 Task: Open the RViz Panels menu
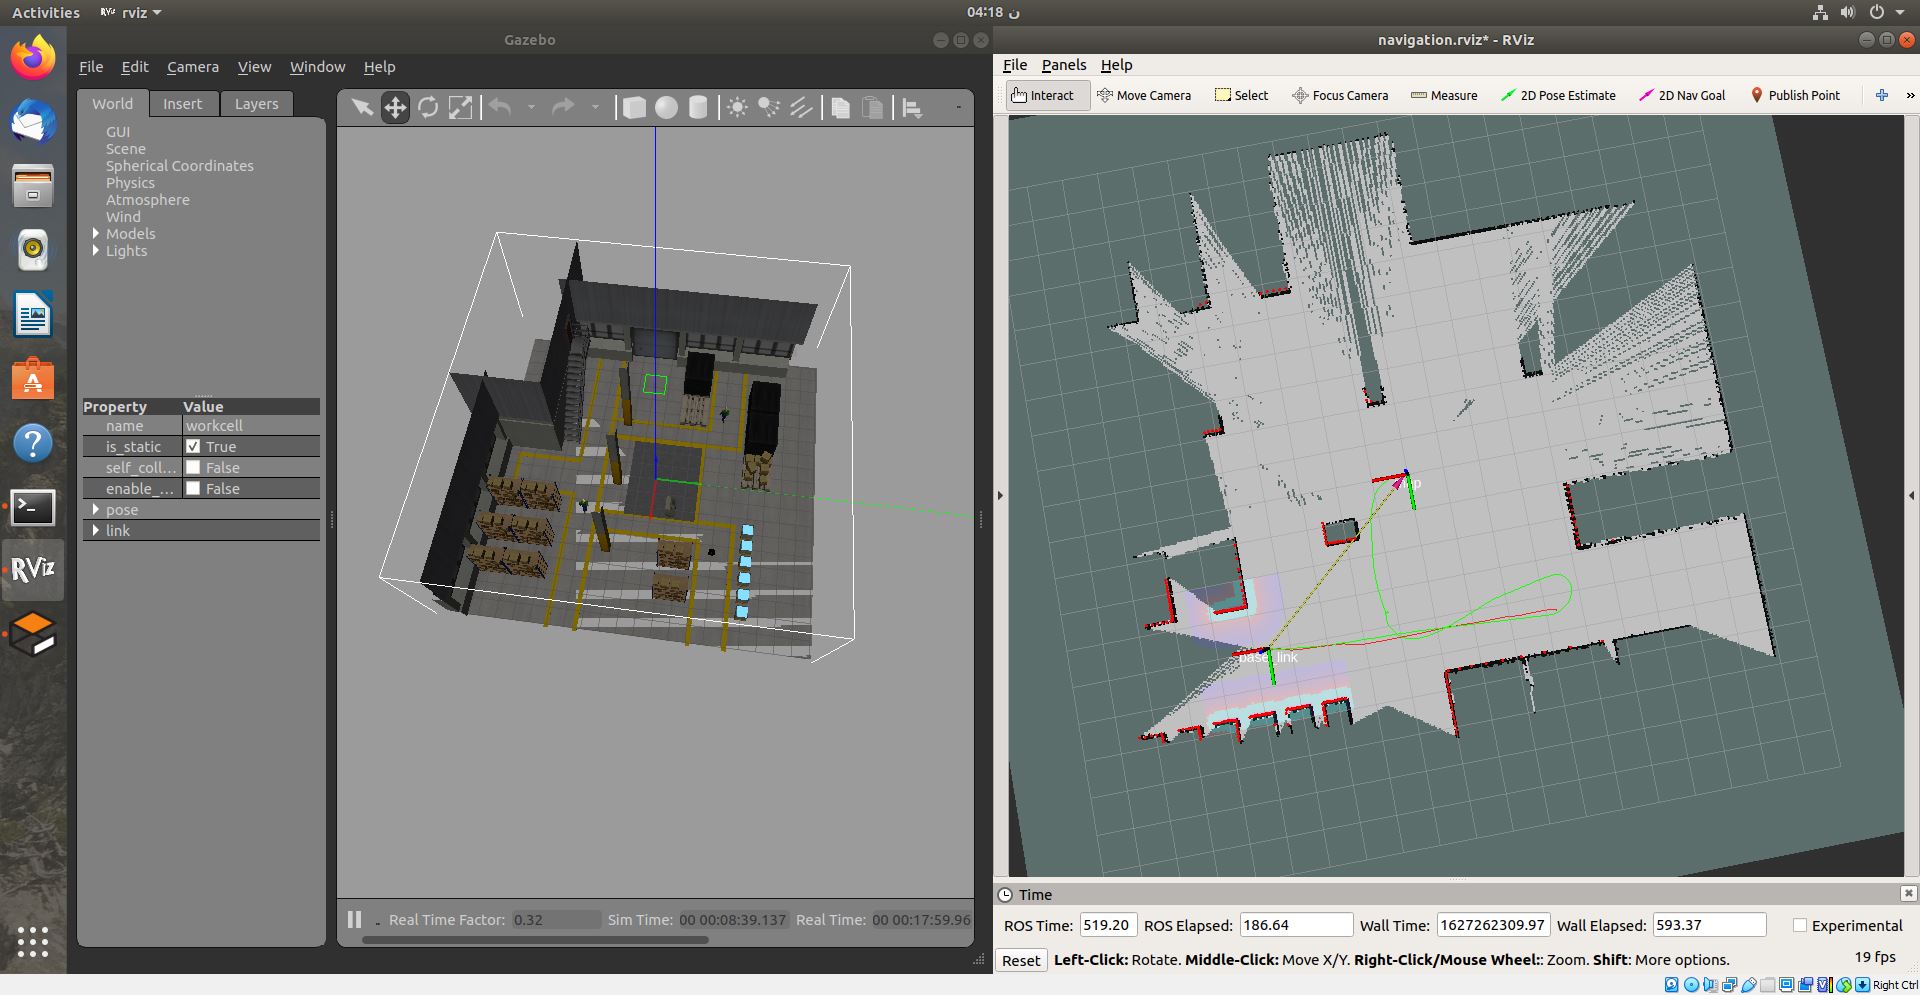1063,65
